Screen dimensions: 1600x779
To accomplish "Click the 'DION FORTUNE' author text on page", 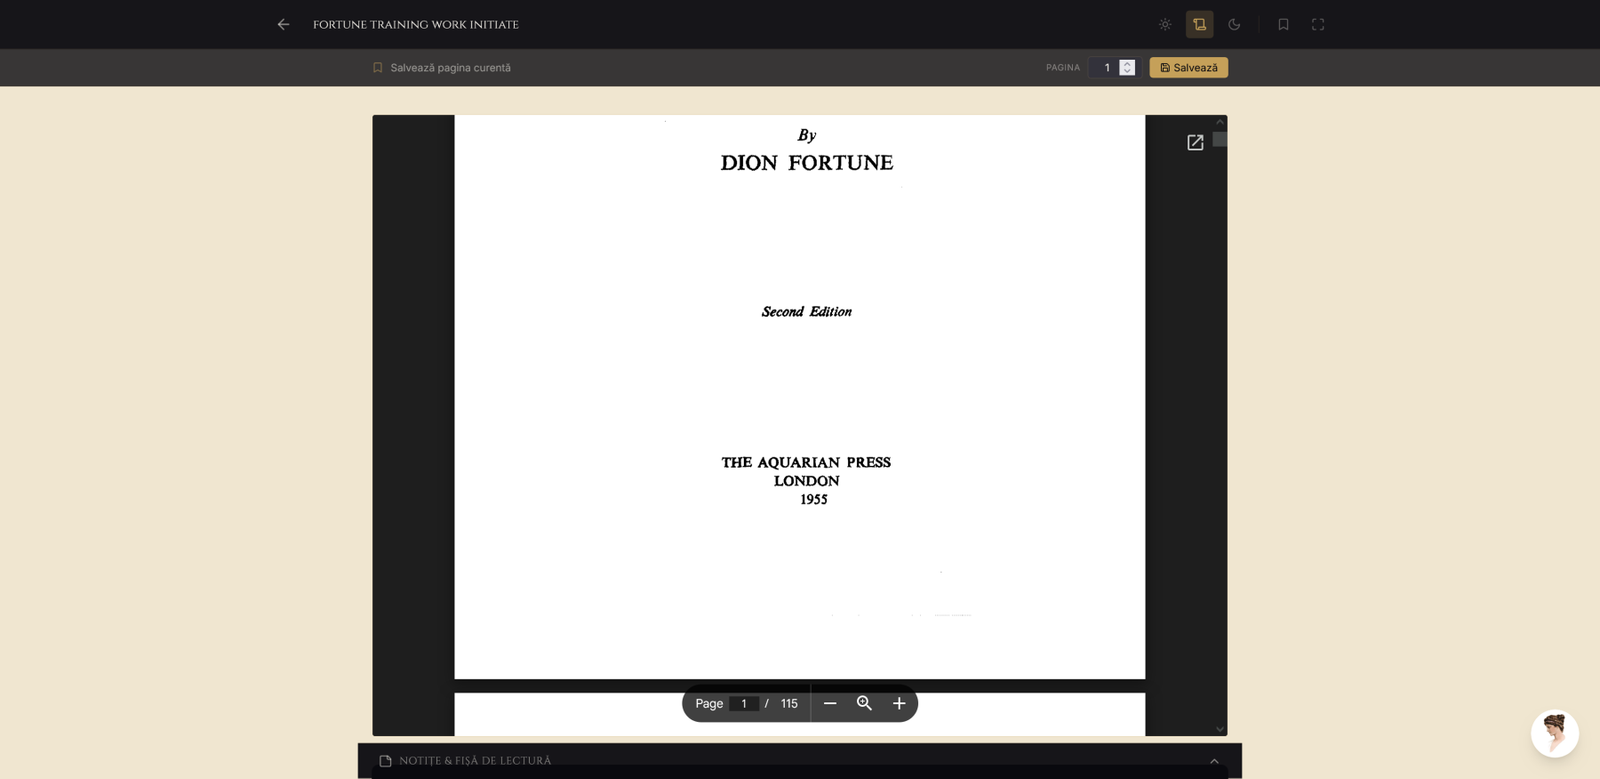I will point(807,163).
